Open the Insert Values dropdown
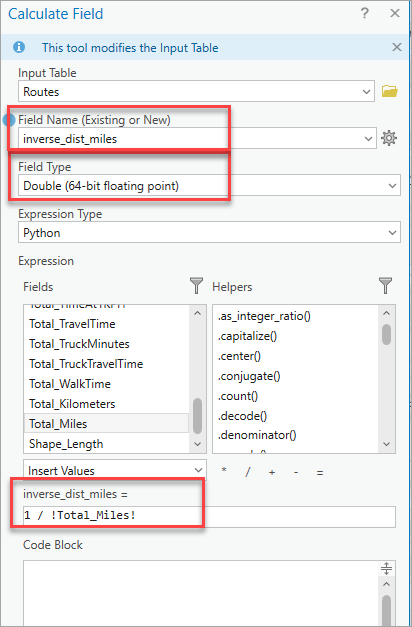The height and width of the screenshot is (627, 412). 115,470
